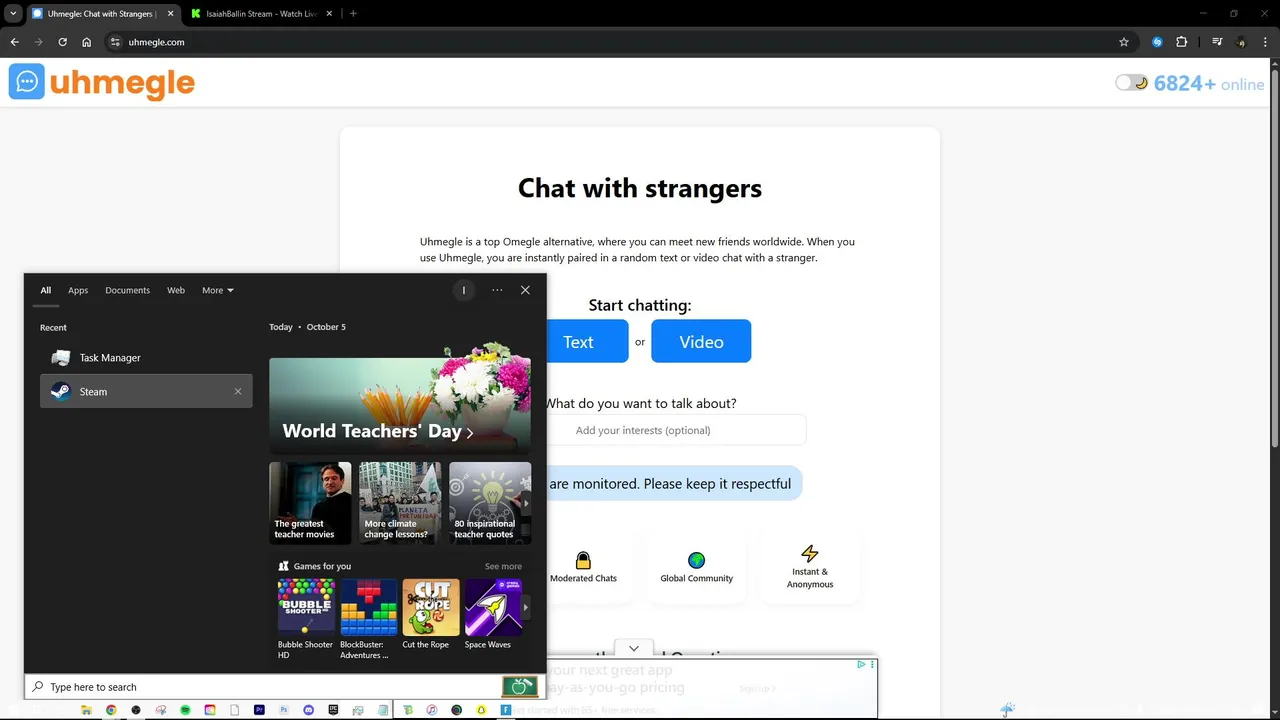The image size is (1280, 720).
Task: Open Photoshop from the taskbar
Action: click(x=284, y=710)
